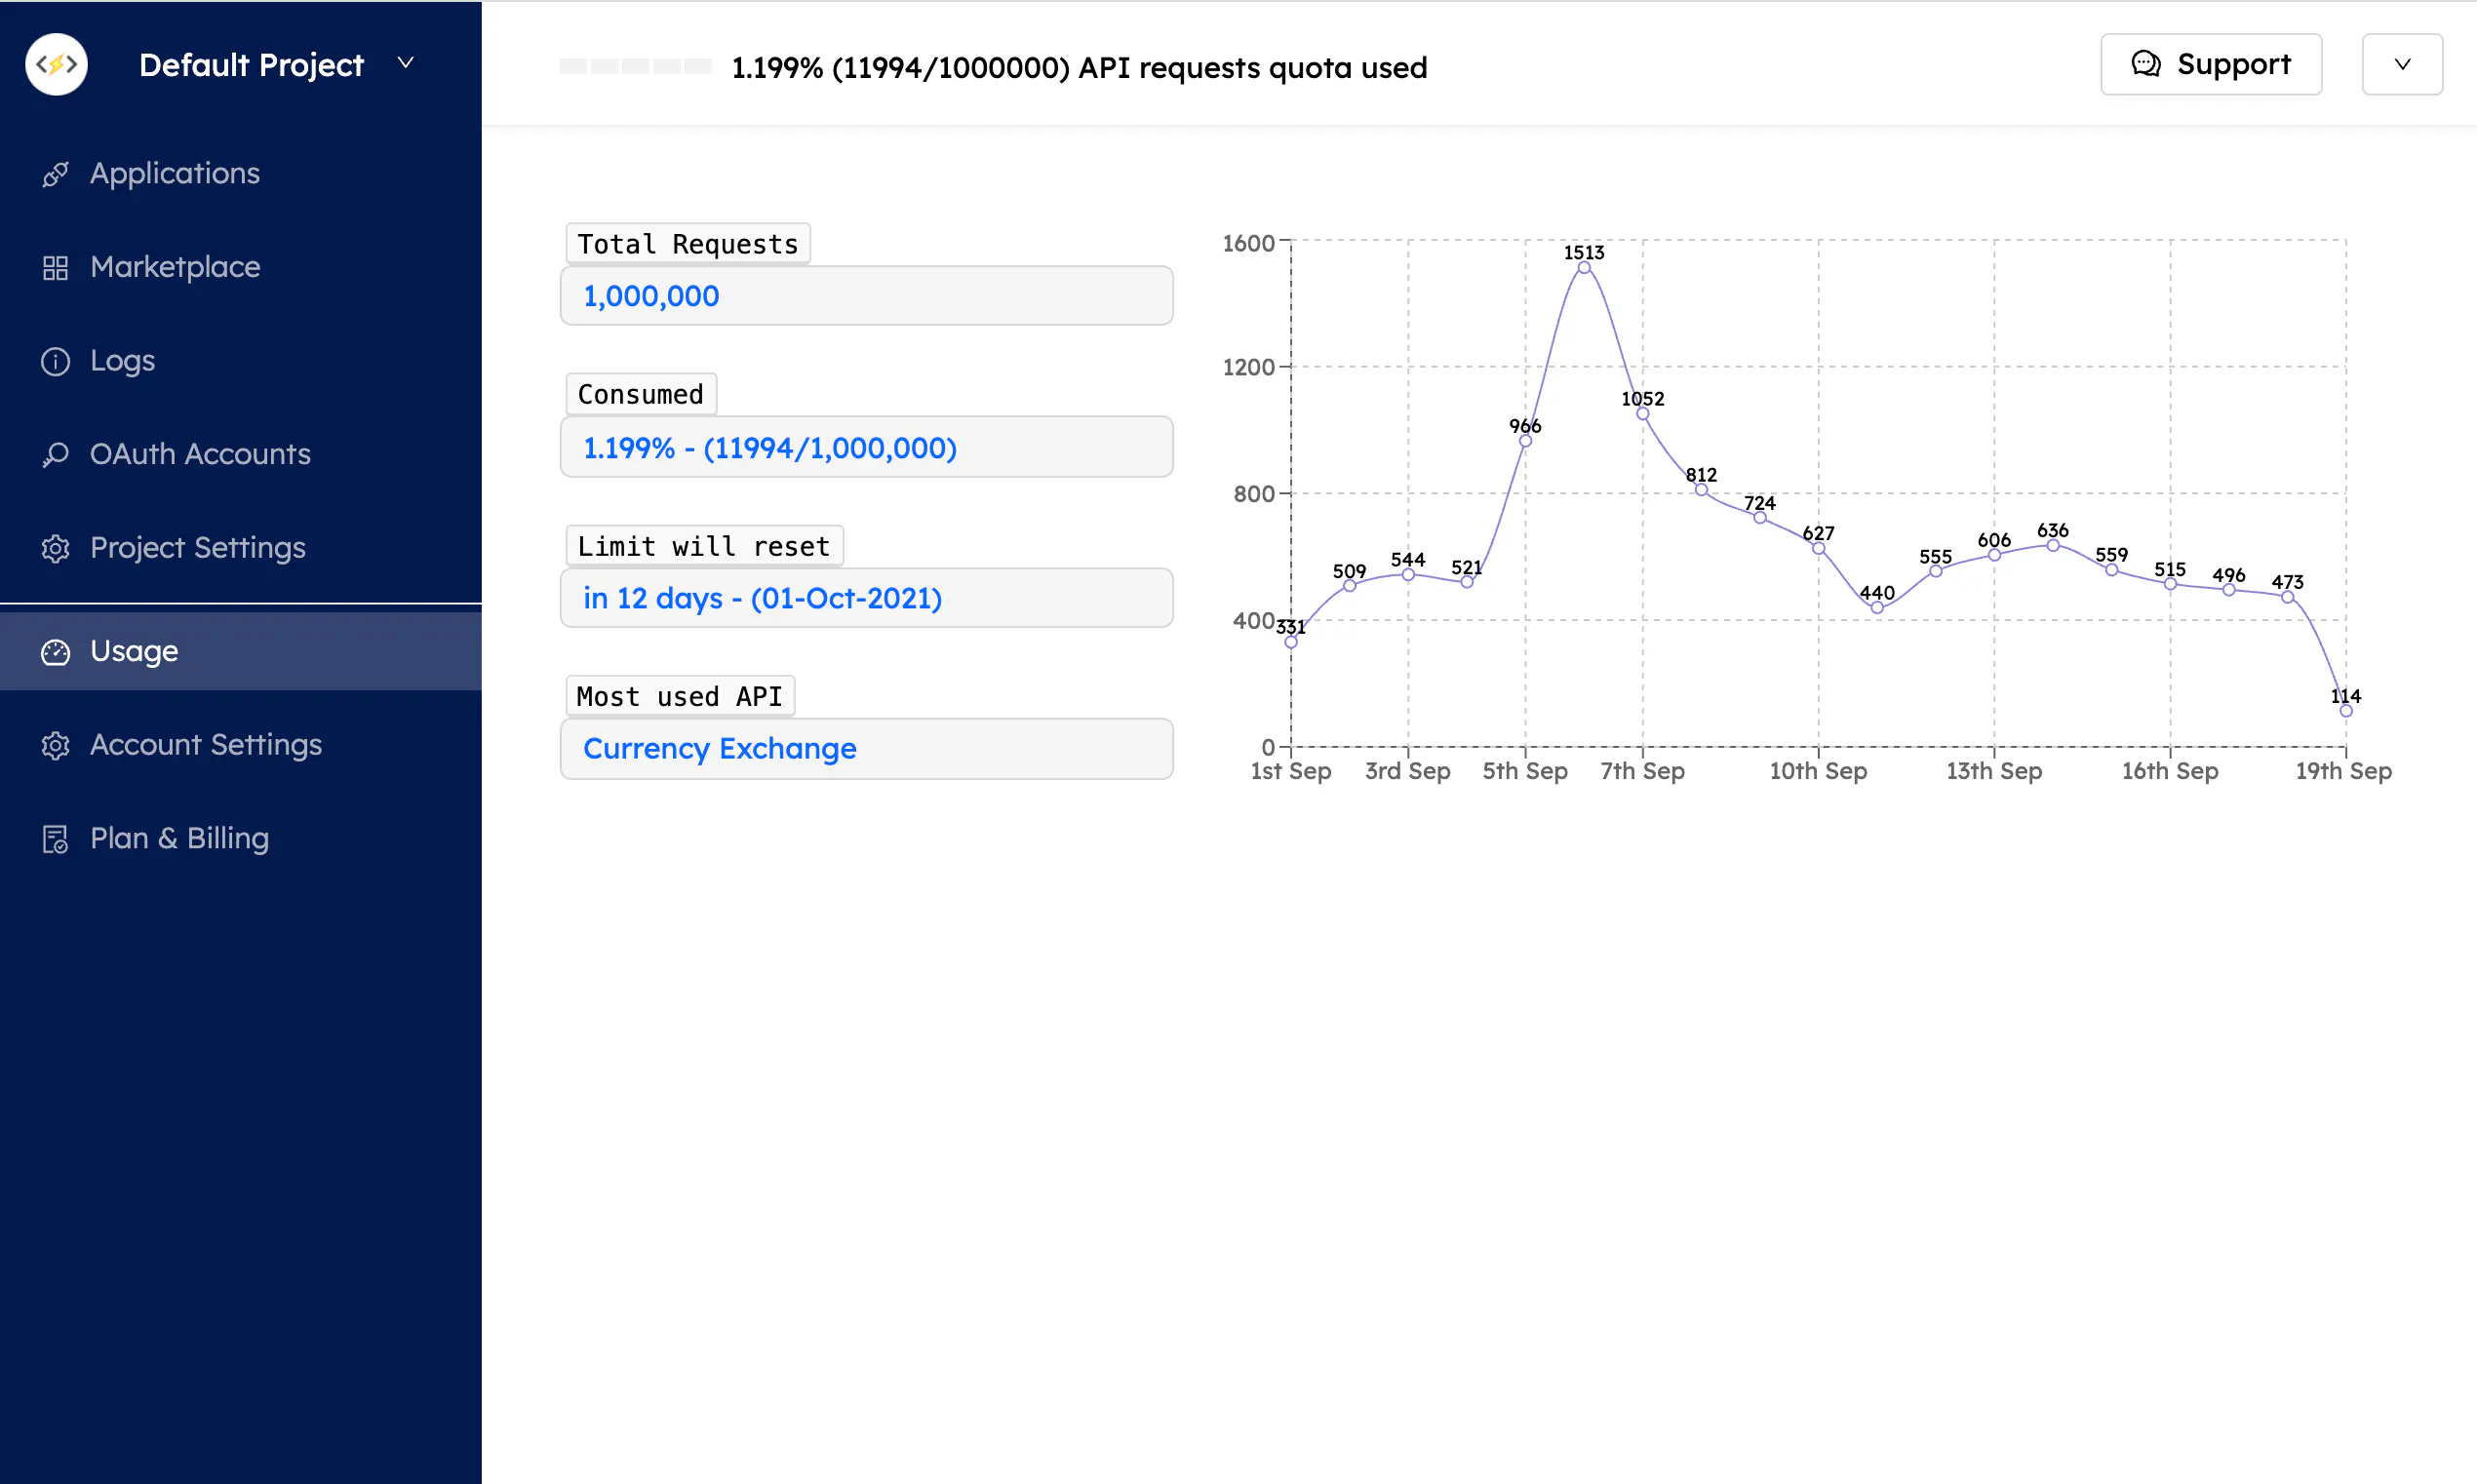Click the OAuth Accounts key icon
Image resolution: width=2477 pixels, height=1484 pixels.
point(55,454)
